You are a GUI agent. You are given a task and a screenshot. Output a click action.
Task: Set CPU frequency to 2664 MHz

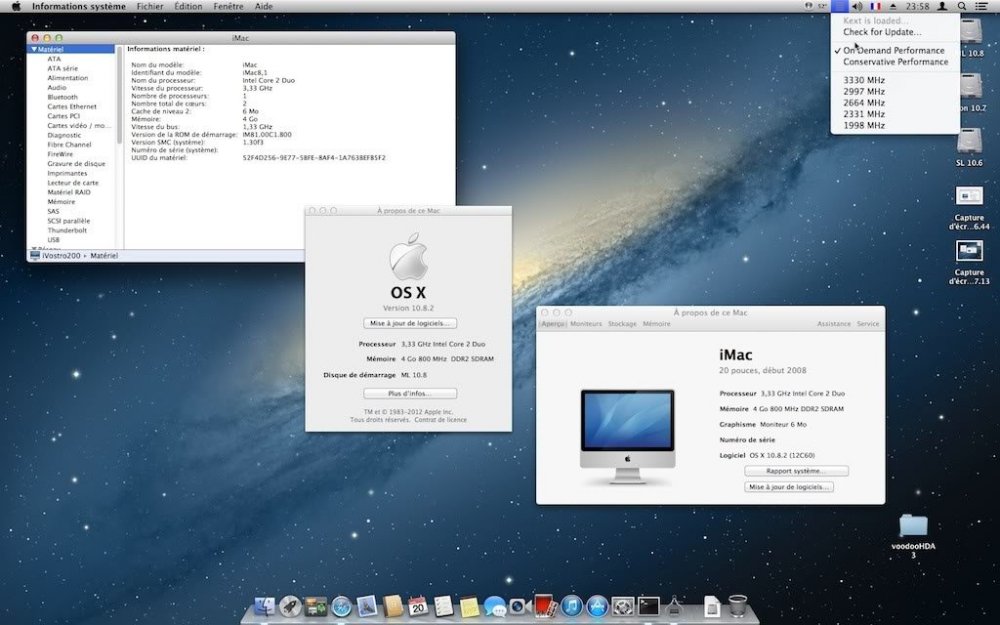coord(864,103)
